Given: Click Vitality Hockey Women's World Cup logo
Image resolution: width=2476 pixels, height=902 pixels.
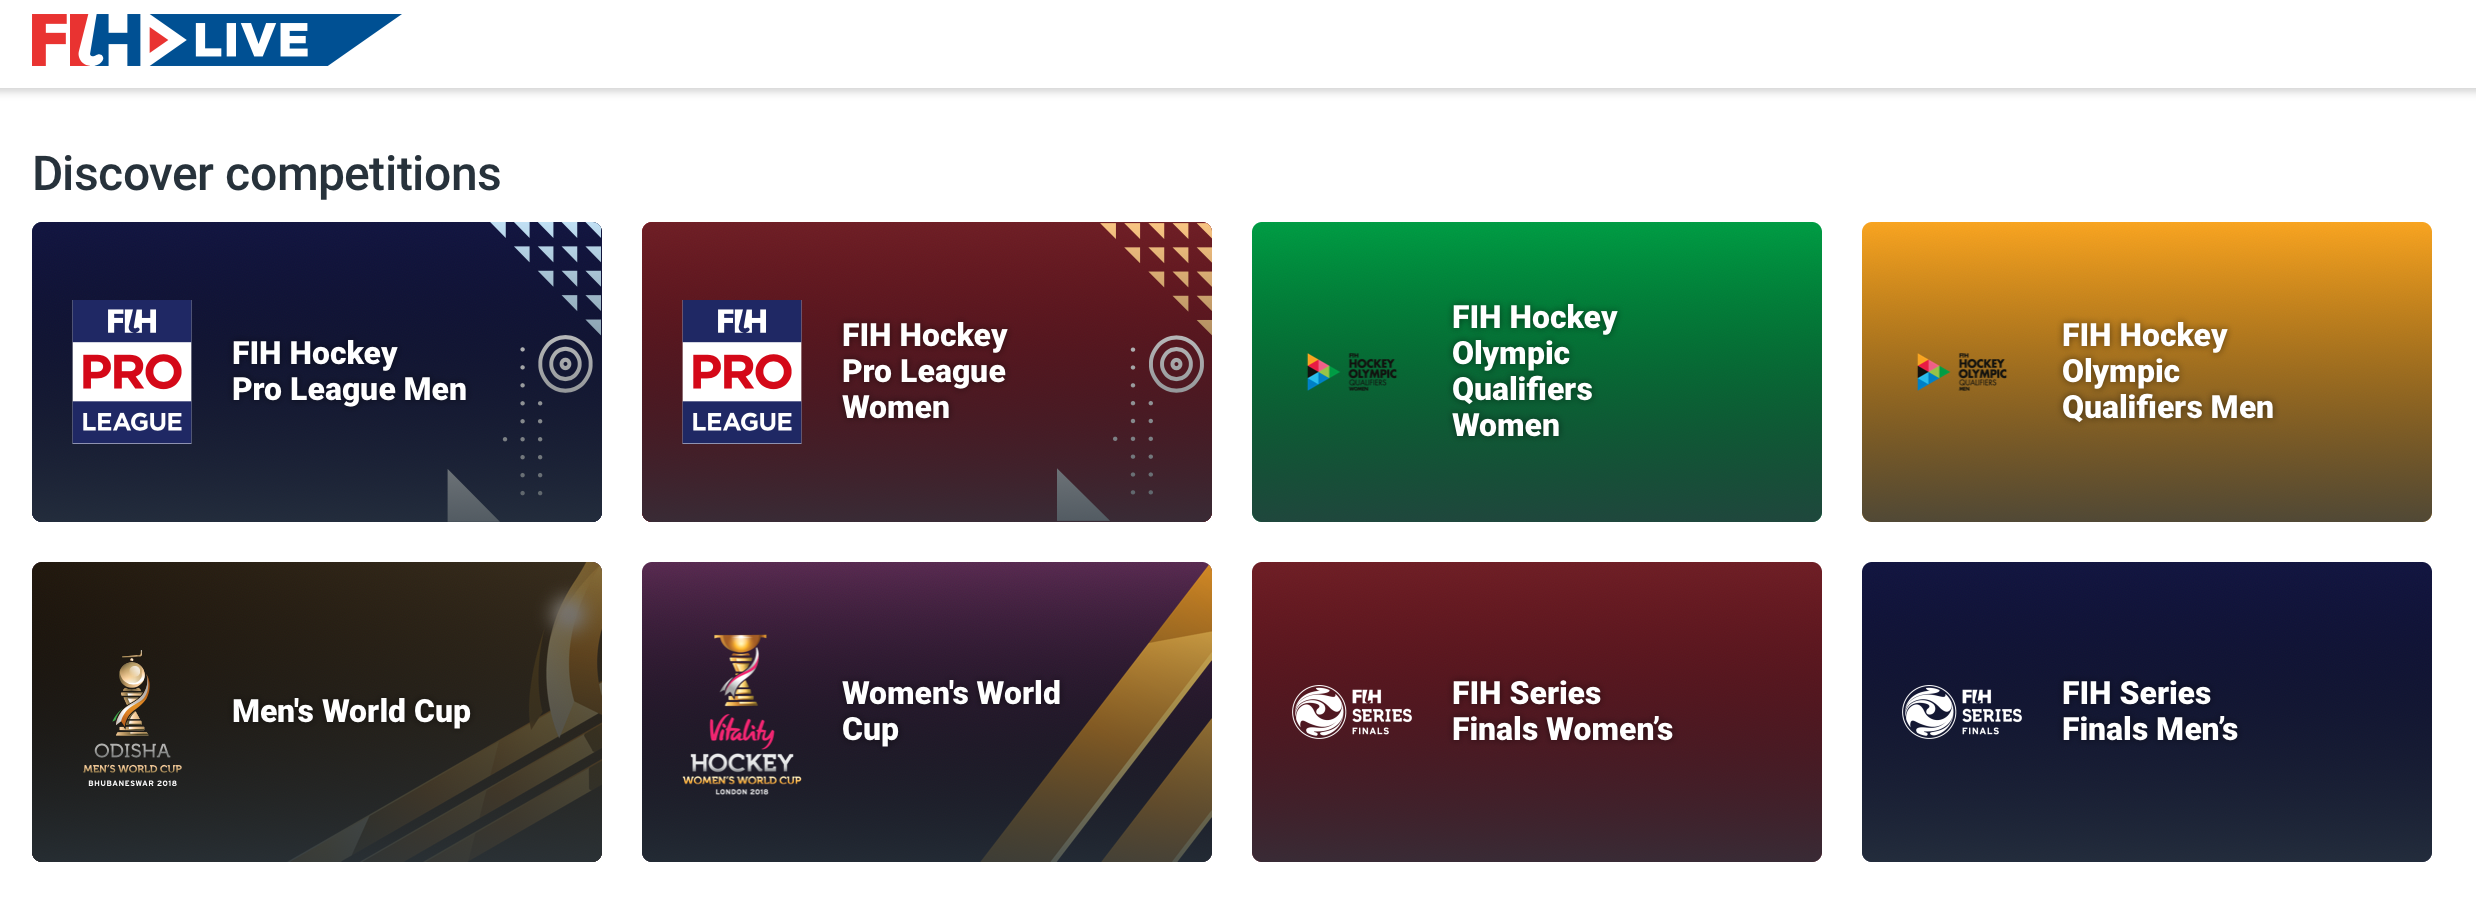Looking at the screenshot, I should [x=742, y=714].
